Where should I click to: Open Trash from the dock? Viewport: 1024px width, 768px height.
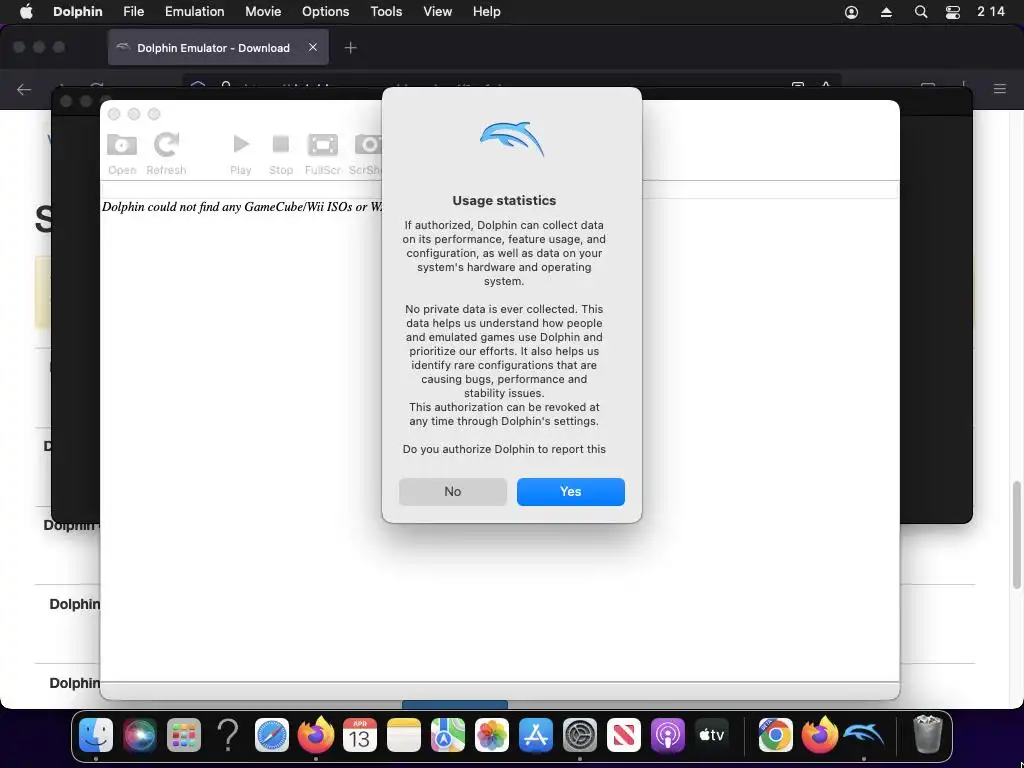927,735
